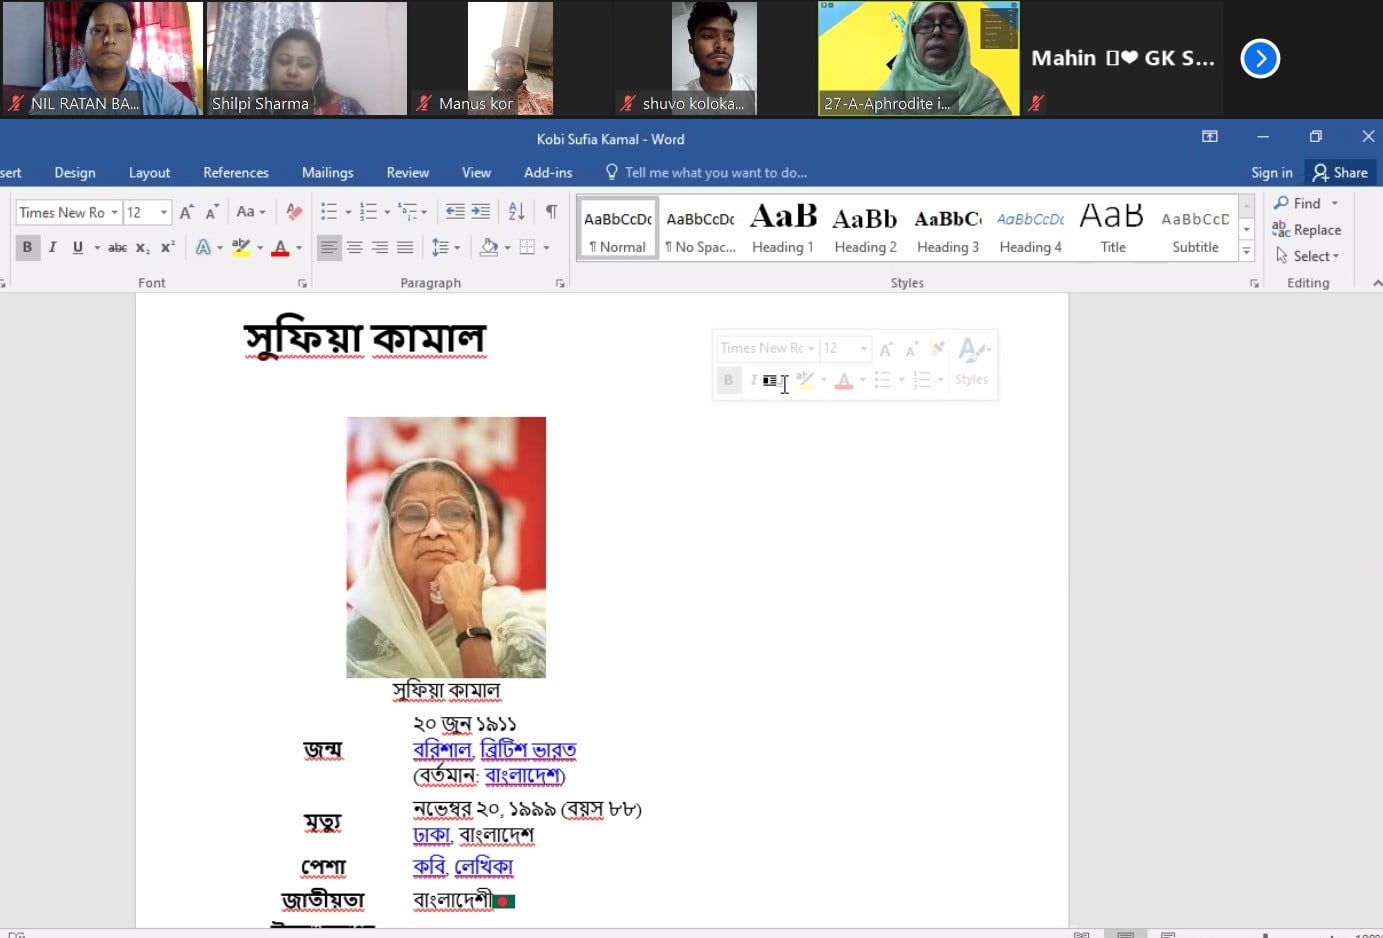
Task: Toggle Show/Hide paragraph marks
Action: (x=551, y=212)
